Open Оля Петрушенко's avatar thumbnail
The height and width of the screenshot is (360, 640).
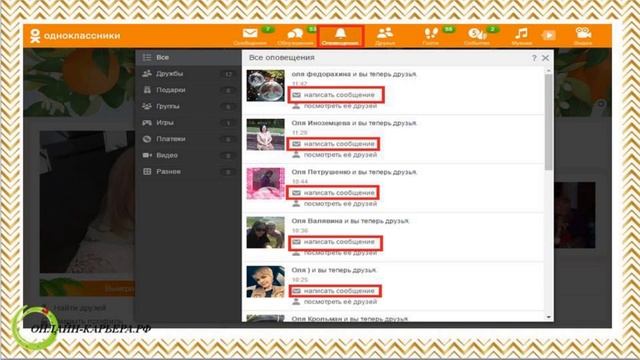pyautogui.click(x=265, y=184)
